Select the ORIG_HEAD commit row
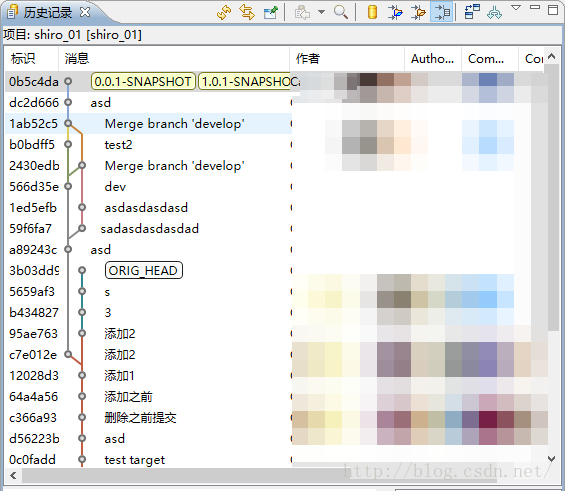Screen dimensions: 565x491 pos(148,271)
